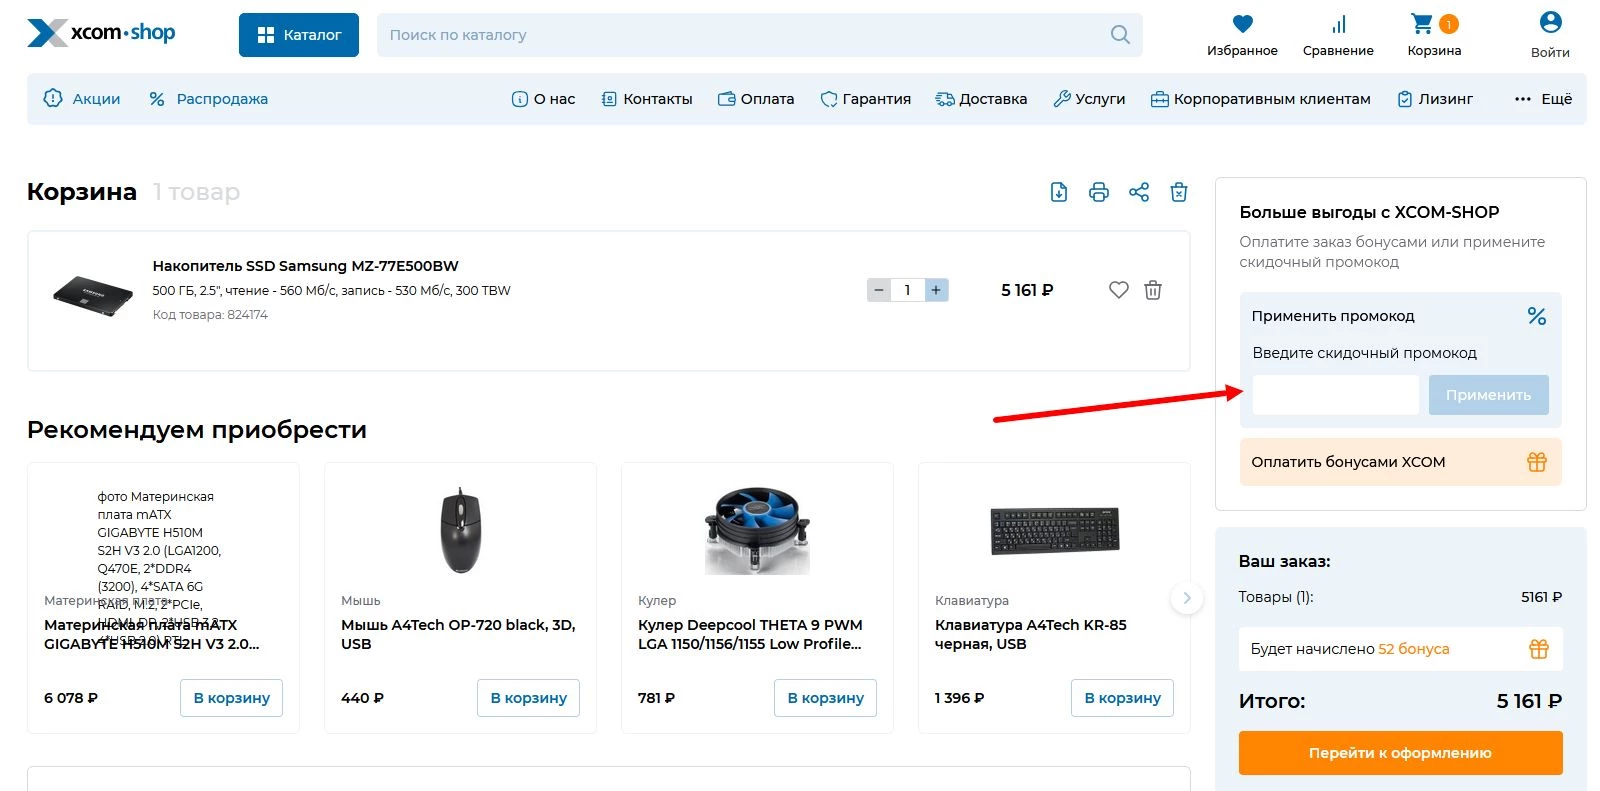Add A4Tech OP-720 mouse to cart
The height and width of the screenshot is (791, 1600).
[528, 698]
